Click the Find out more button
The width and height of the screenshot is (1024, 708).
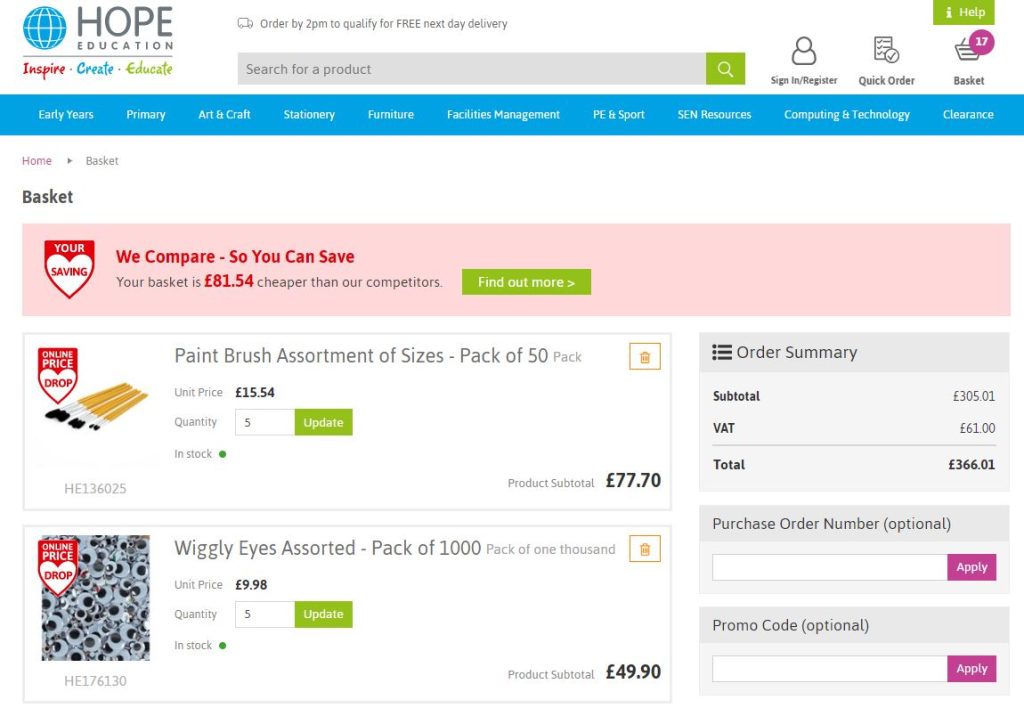526,282
